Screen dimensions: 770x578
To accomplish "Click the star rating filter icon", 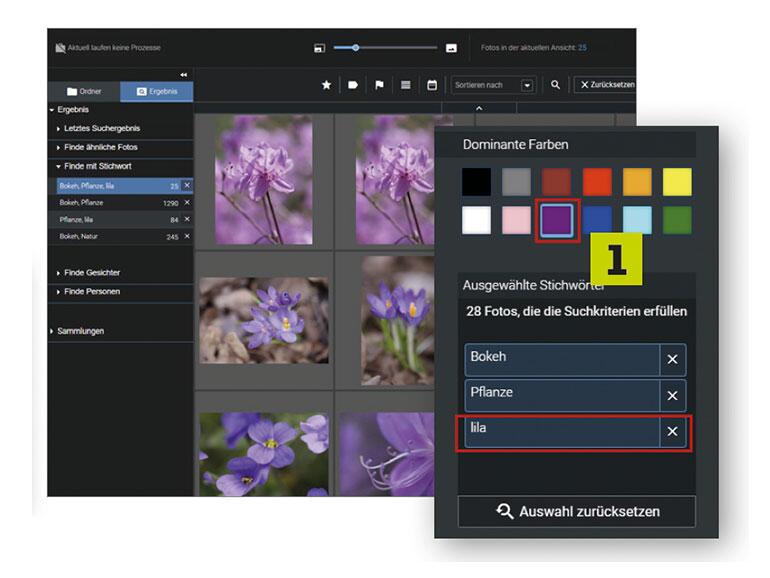I will click(x=326, y=86).
